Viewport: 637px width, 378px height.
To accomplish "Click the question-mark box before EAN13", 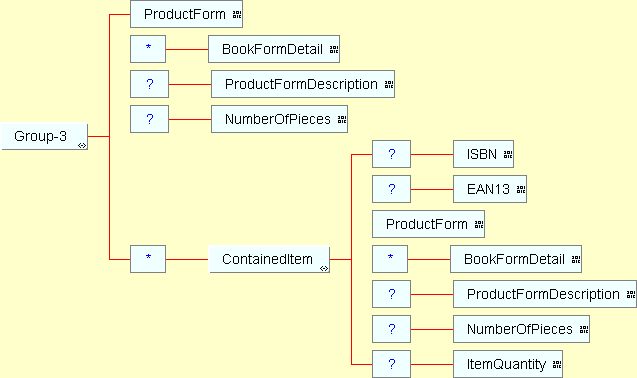I will (x=392, y=189).
